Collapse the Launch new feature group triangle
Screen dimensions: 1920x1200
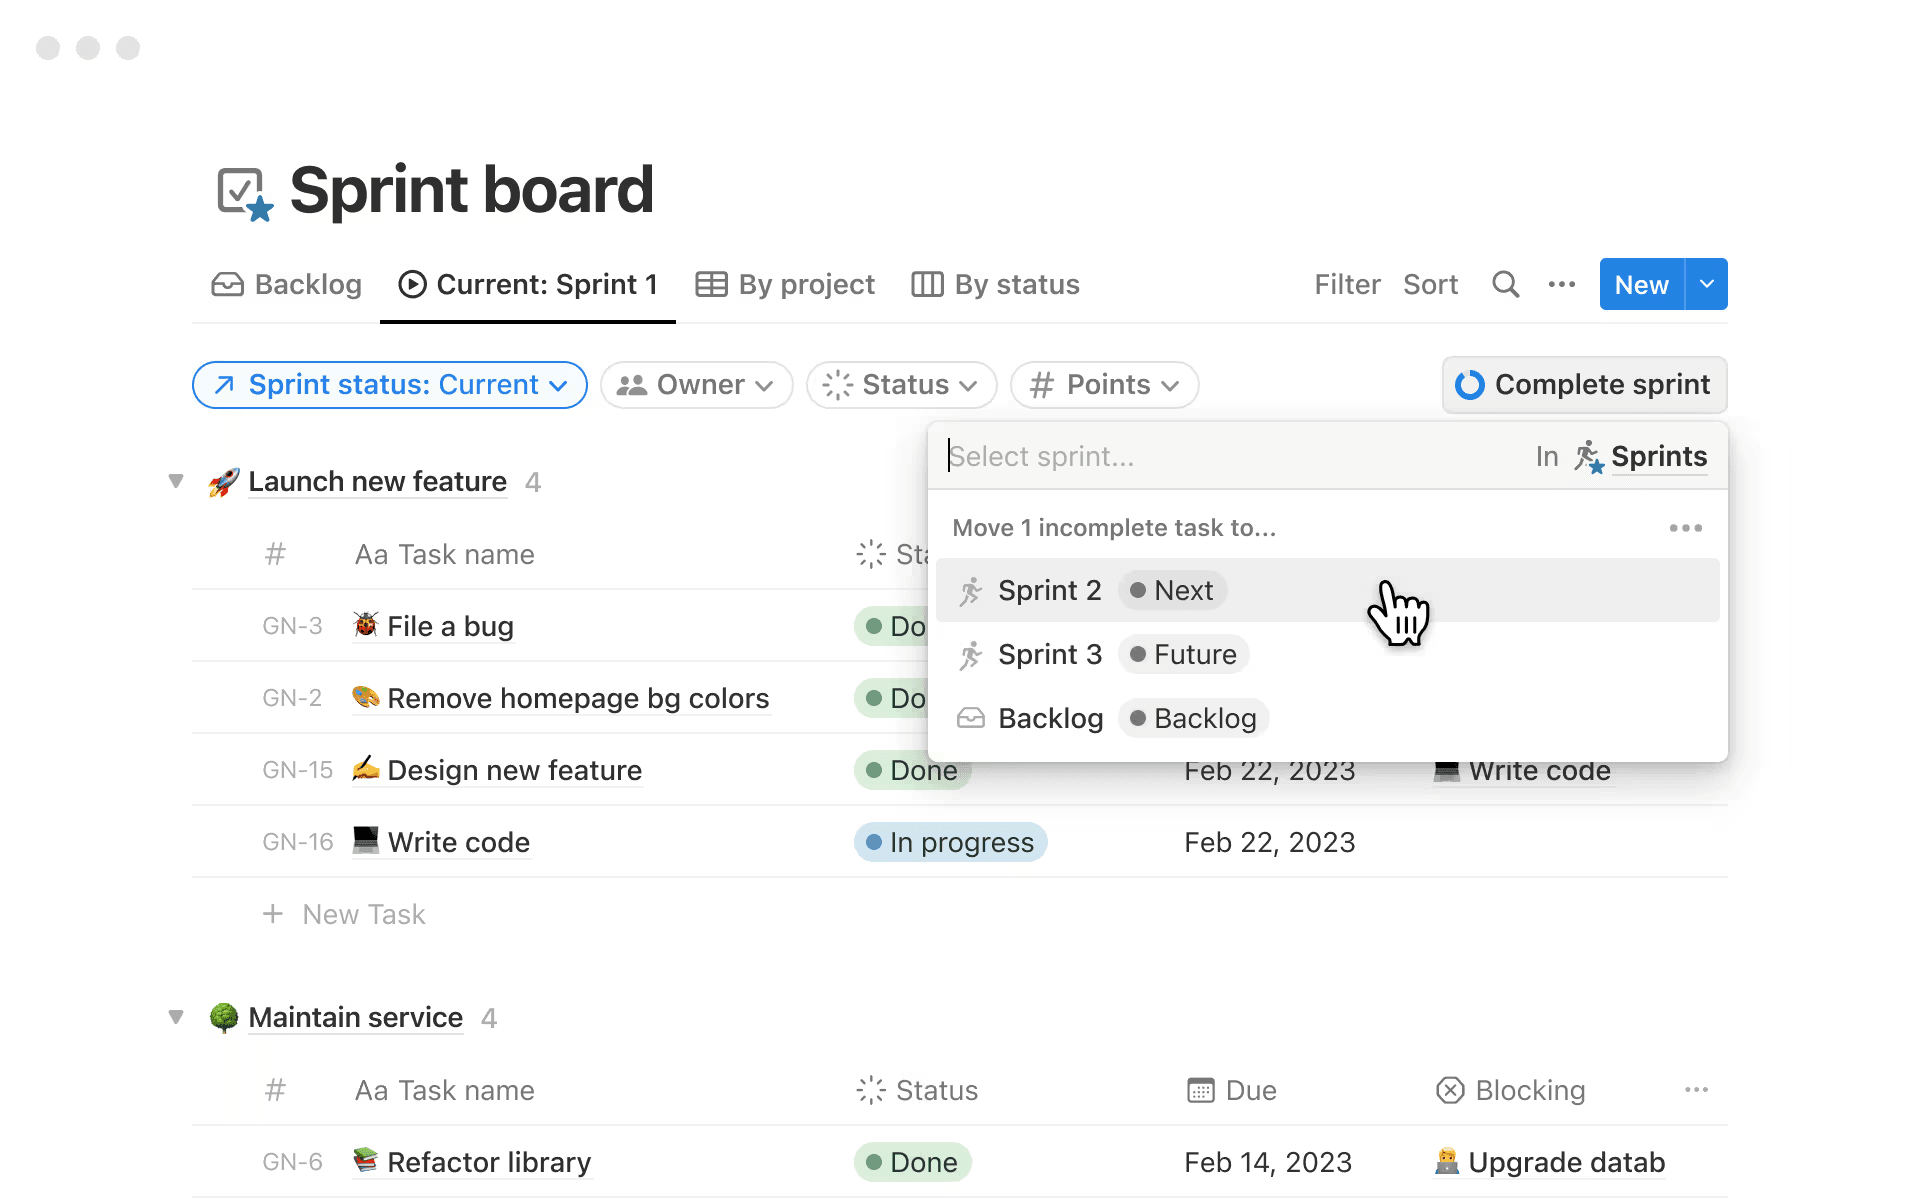coord(176,481)
